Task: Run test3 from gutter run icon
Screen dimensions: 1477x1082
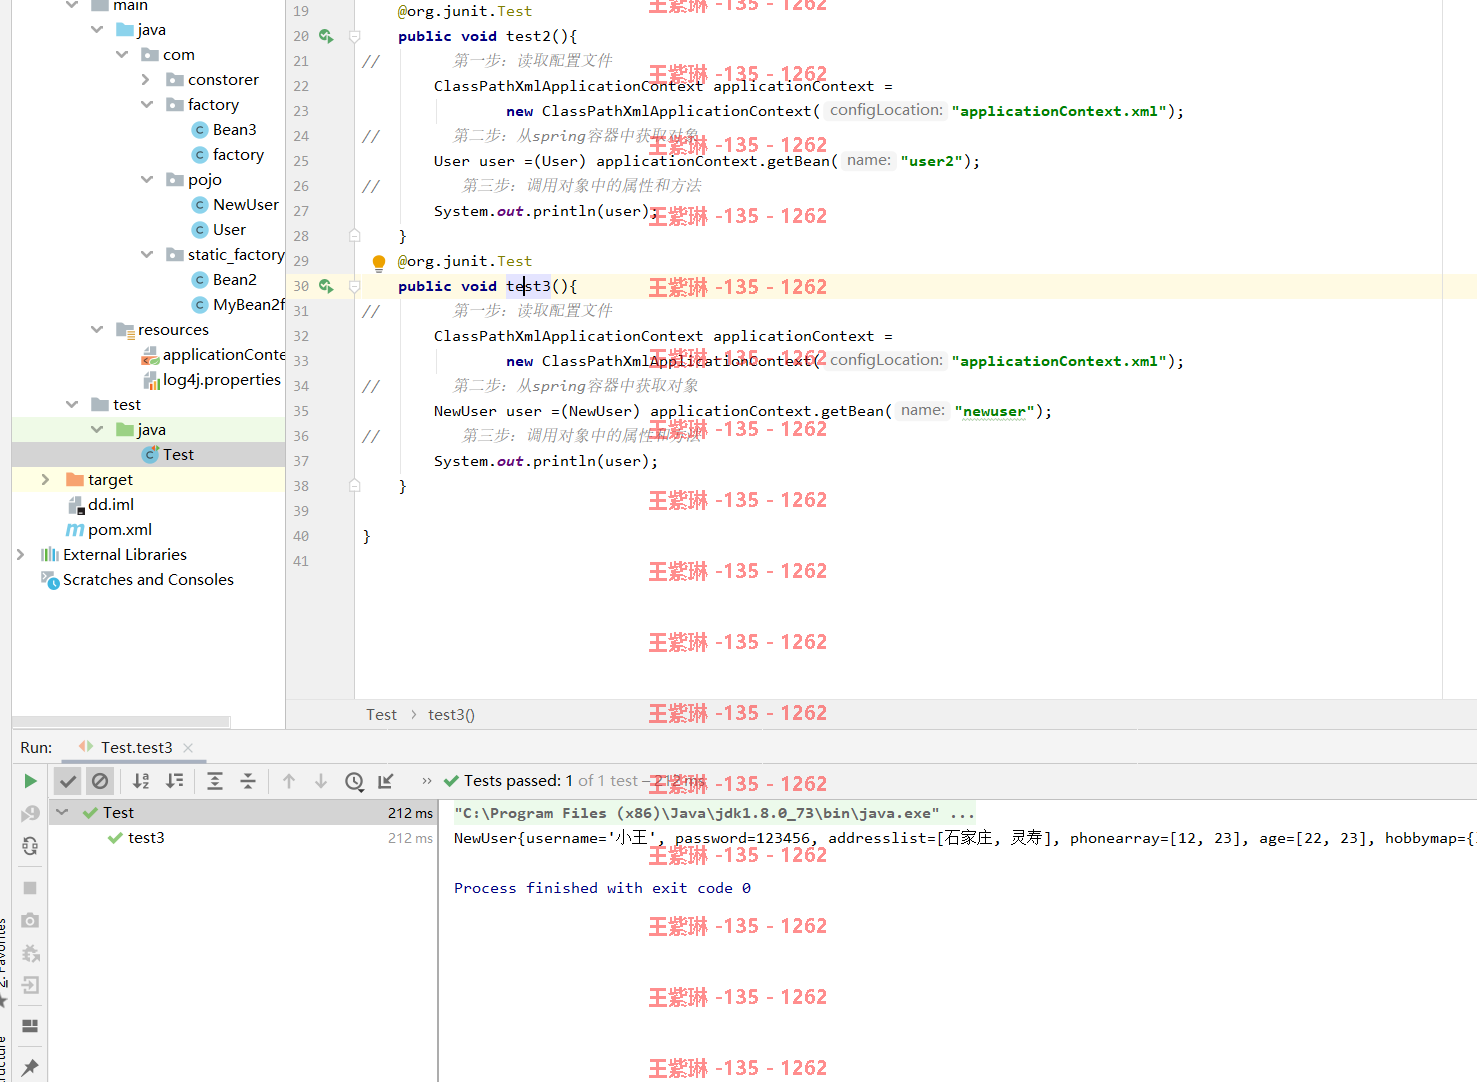Action: point(326,286)
